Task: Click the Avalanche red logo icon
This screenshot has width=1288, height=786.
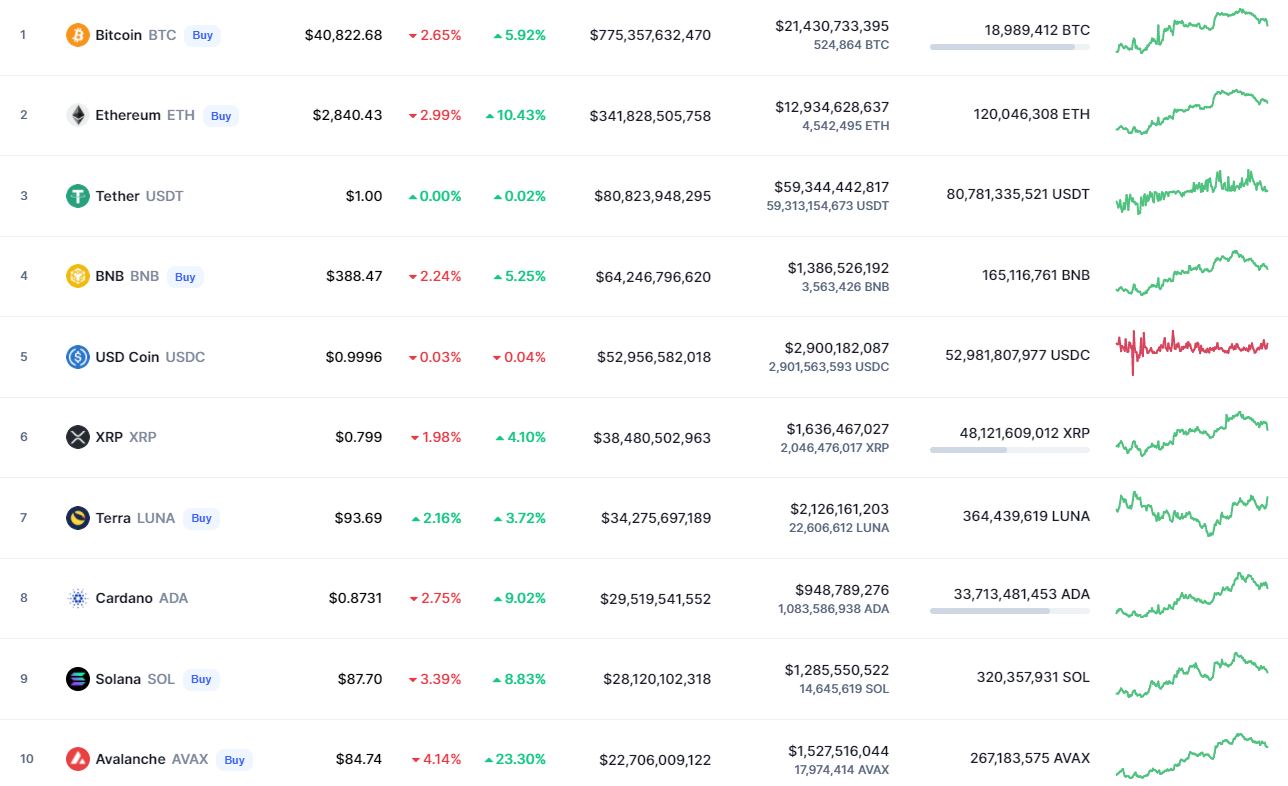Action: click(x=77, y=759)
